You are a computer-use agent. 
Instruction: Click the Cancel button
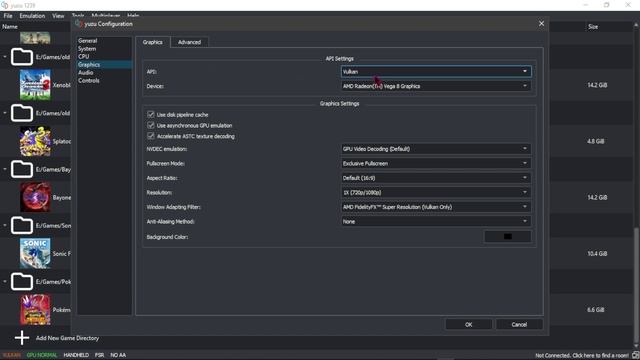point(519,324)
